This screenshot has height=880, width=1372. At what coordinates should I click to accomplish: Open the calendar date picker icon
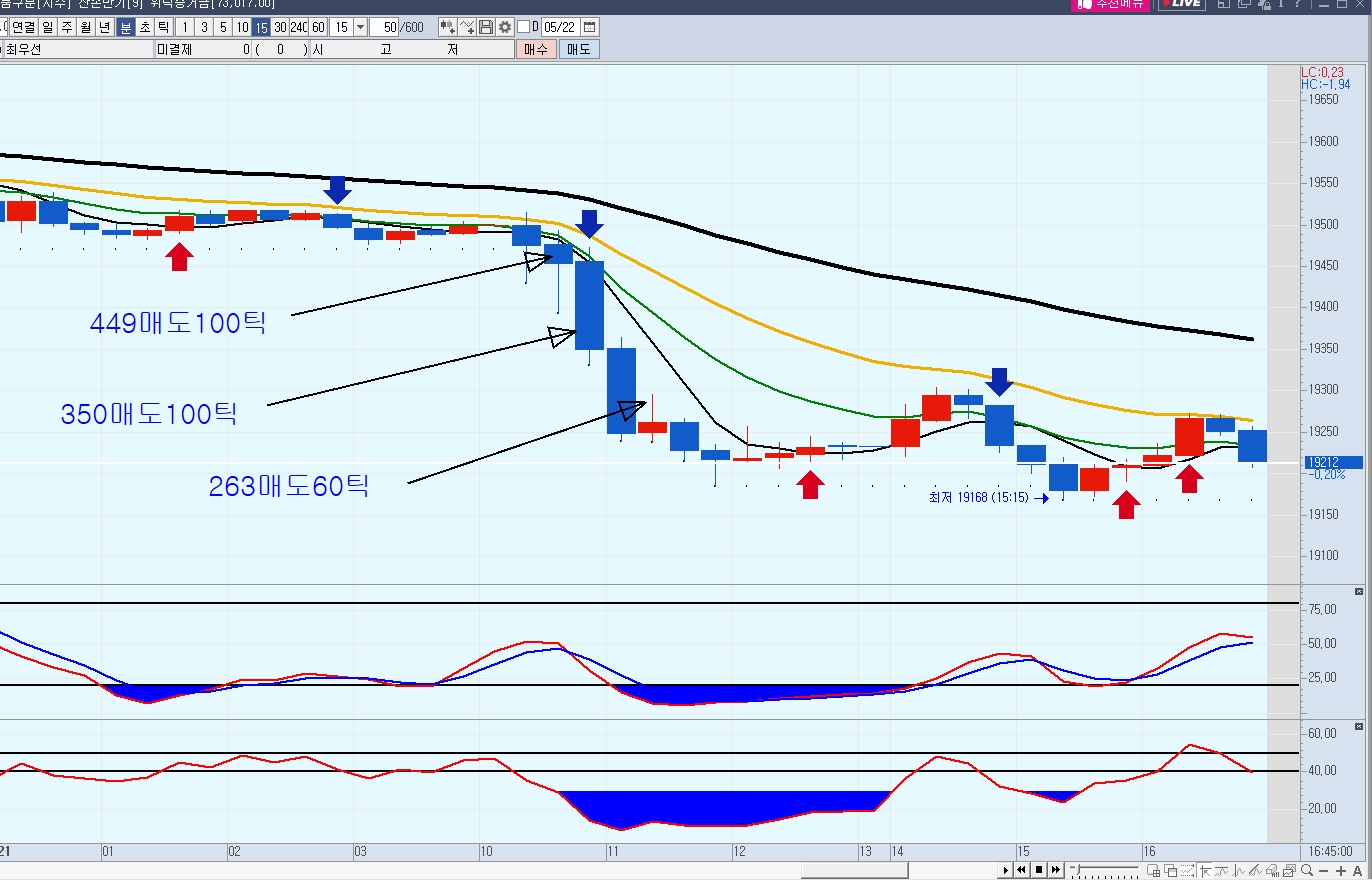tap(589, 27)
